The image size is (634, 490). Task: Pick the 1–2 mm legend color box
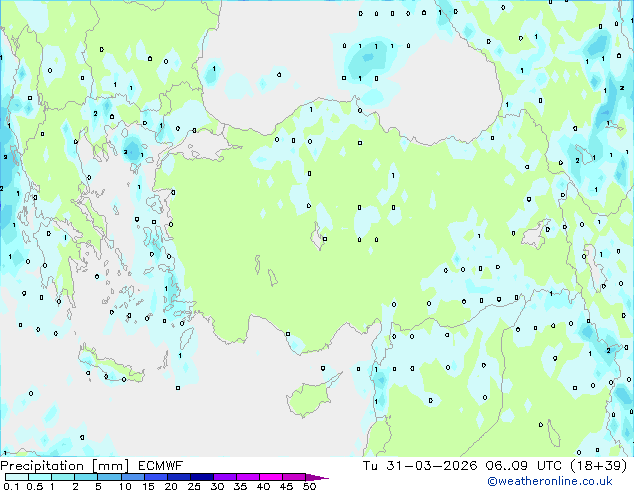tap(63, 477)
